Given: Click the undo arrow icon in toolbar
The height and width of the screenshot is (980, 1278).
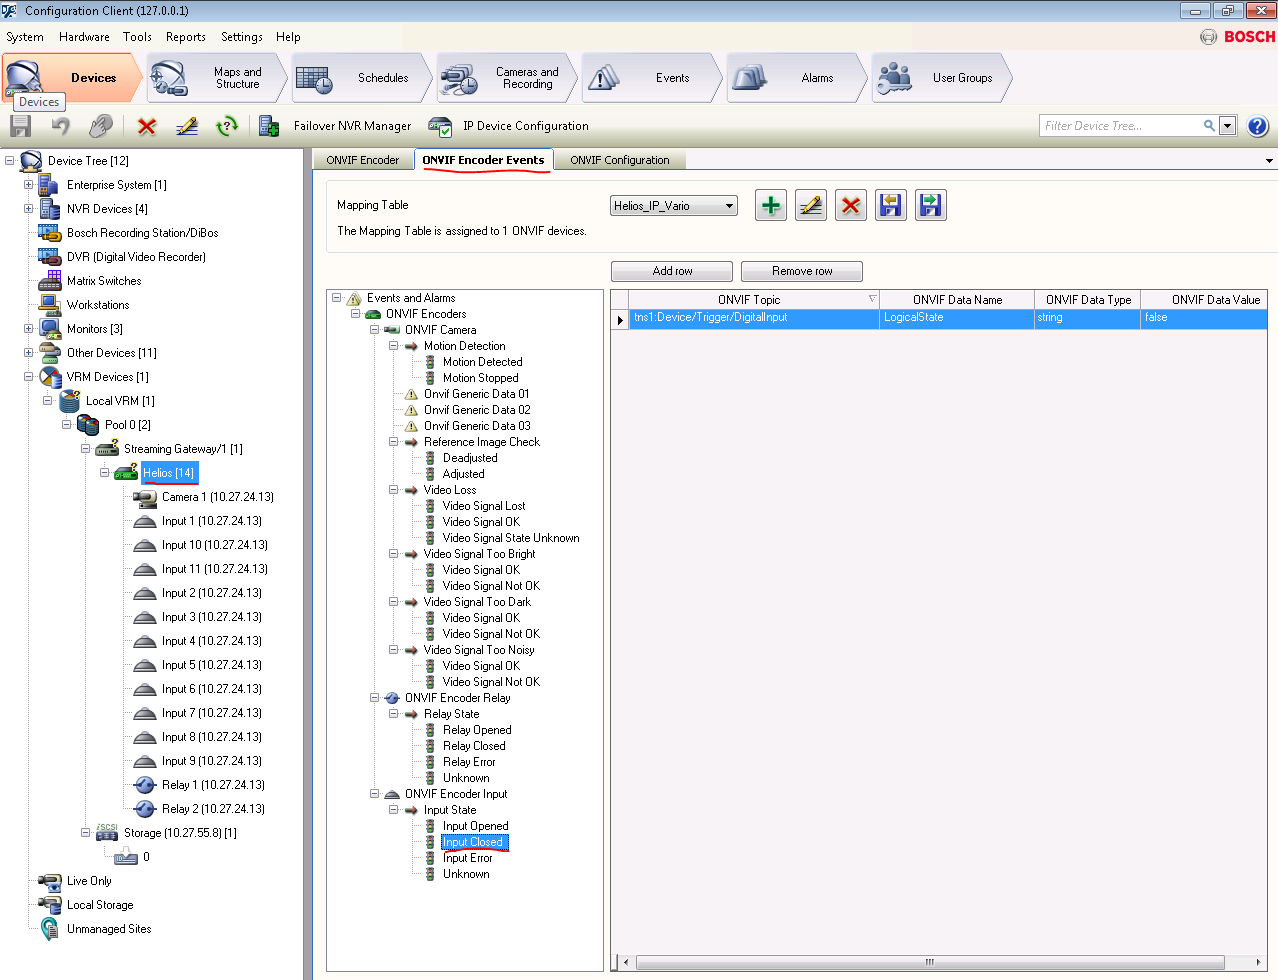Looking at the screenshot, I should pyautogui.click(x=61, y=126).
